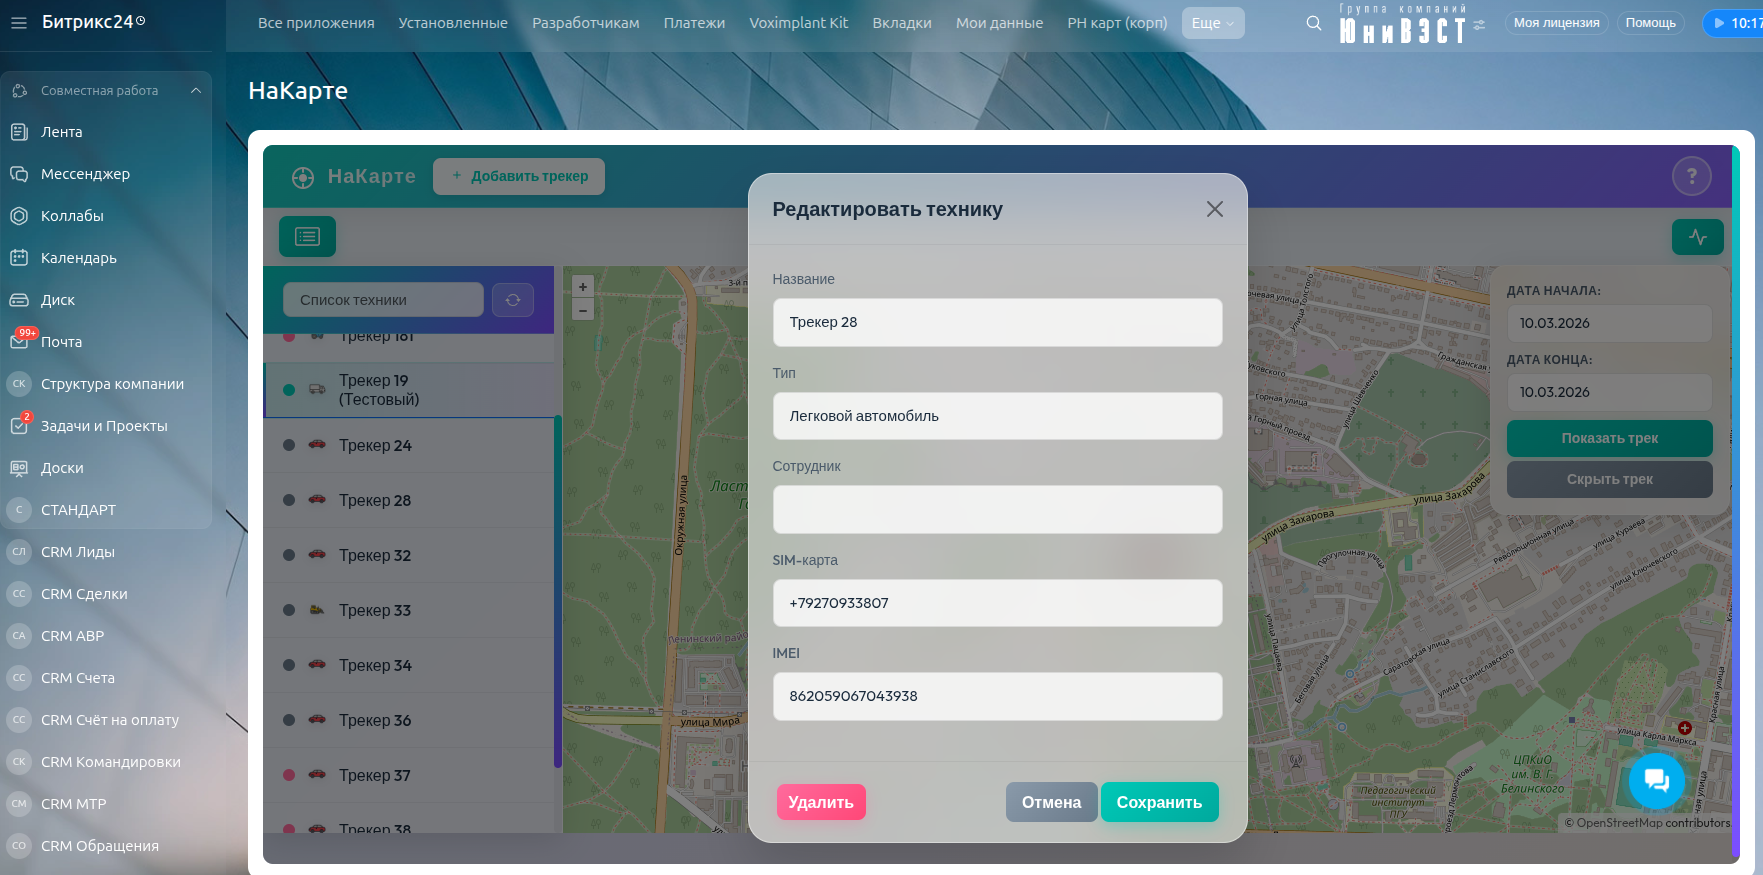Click Показать трек button
The image size is (1763, 875).
coord(1609,438)
